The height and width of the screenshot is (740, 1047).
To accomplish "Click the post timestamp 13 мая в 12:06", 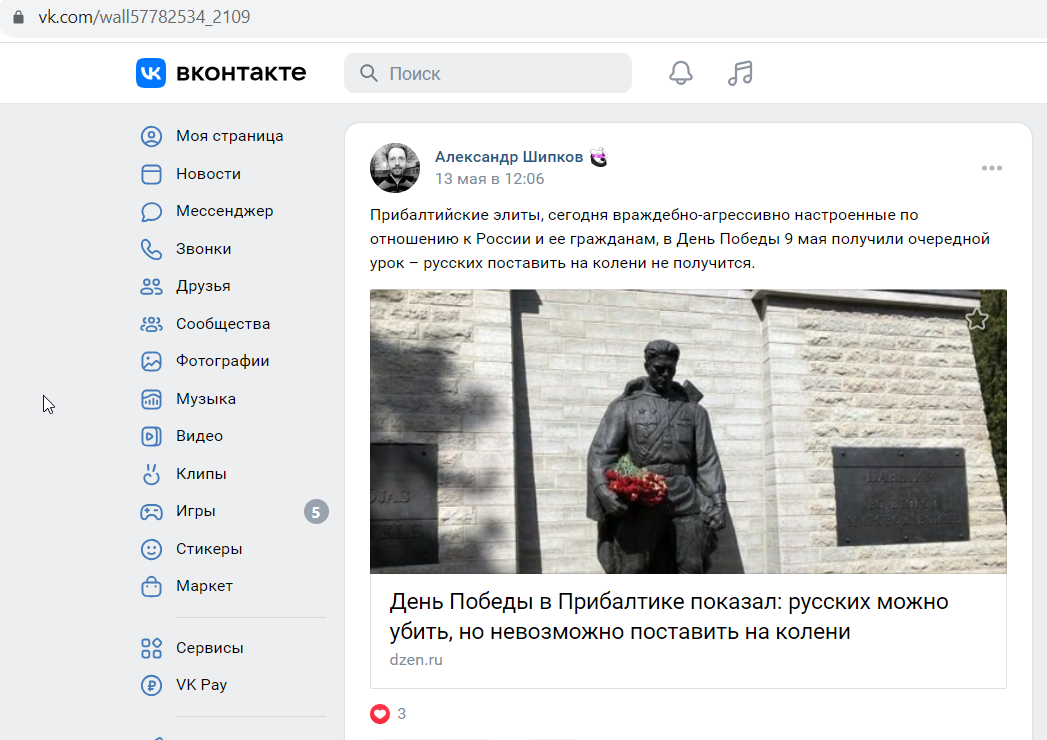I will tap(489, 179).
